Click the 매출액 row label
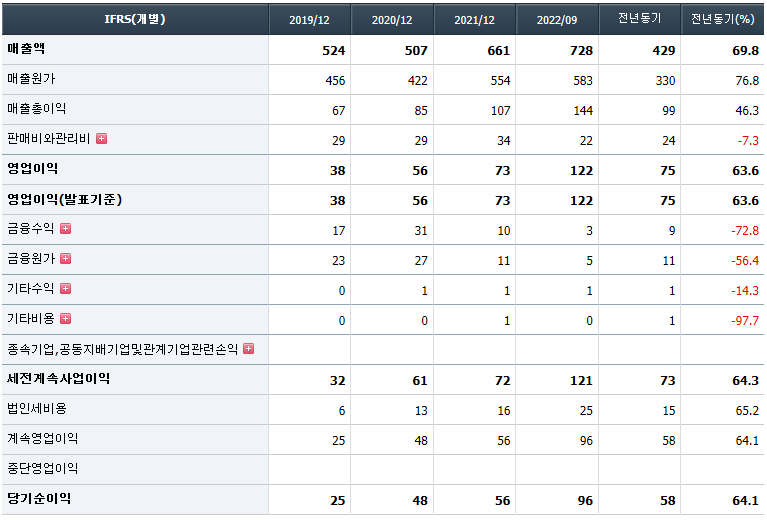This screenshot has height=520, width=767. [26, 48]
